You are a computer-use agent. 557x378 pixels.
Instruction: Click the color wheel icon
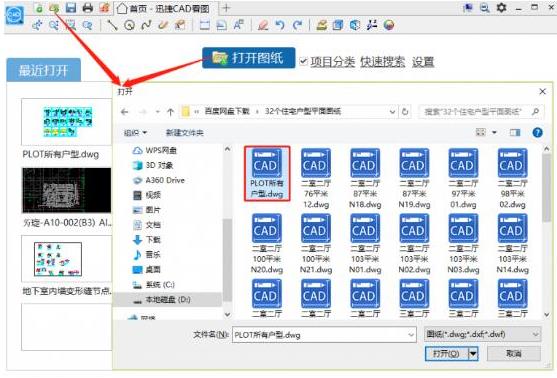pyautogui.click(x=389, y=25)
